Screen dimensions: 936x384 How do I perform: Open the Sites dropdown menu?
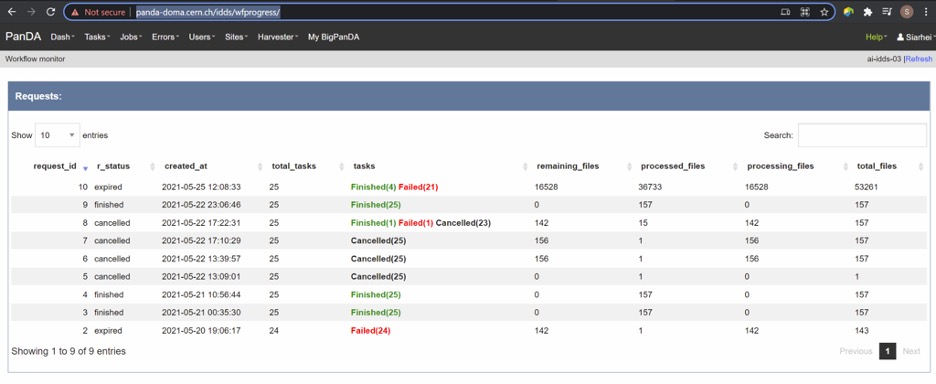click(x=237, y=37)
